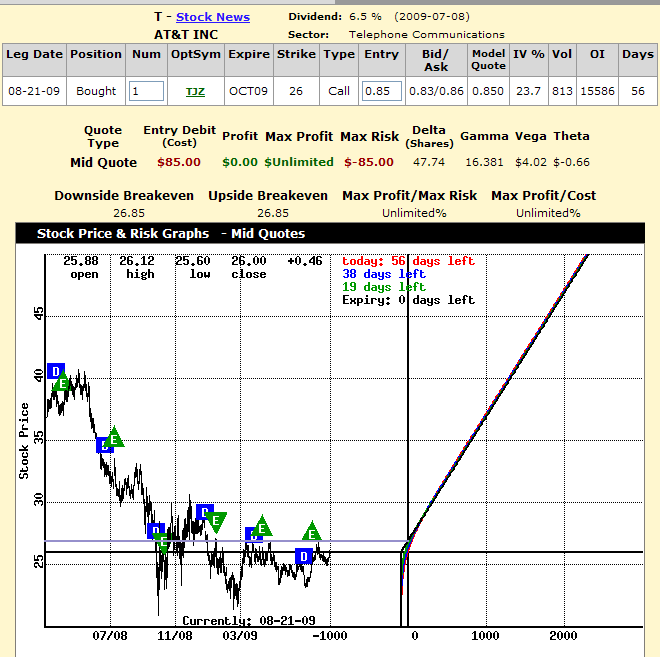
Task: Click the max risk value $-85.00
Action: [x=369, y=162]
